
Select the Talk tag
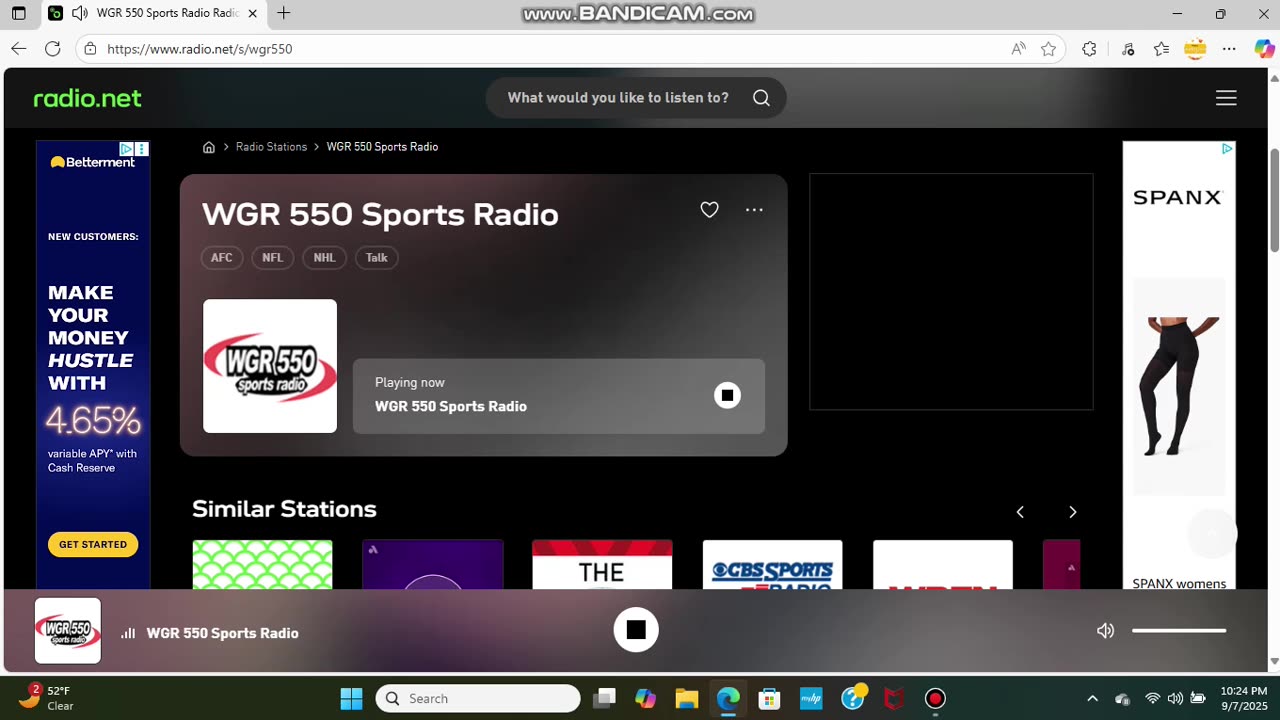[x=377, y=258]
